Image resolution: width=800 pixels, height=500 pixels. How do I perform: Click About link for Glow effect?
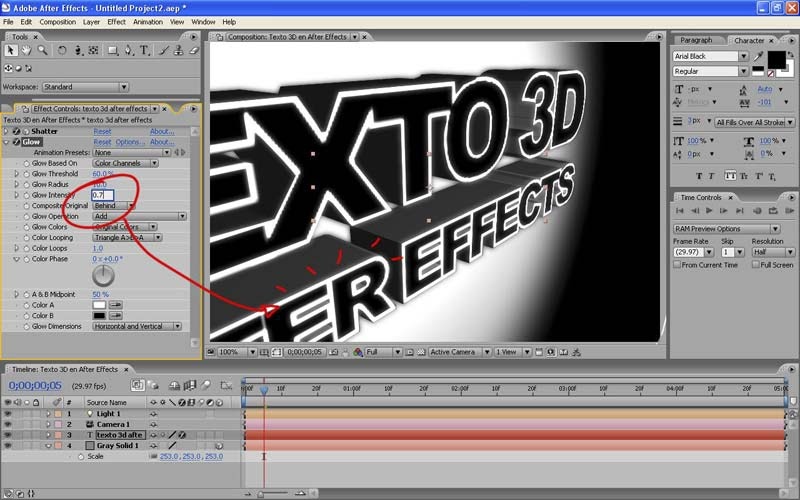pyautogui.click(x=162, y=142)
